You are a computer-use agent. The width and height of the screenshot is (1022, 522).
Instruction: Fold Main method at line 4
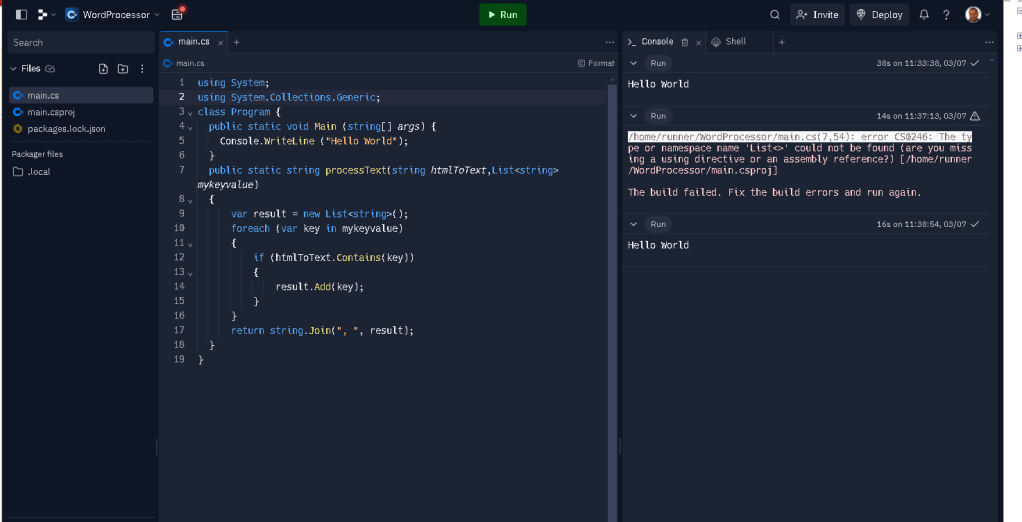click(x=190, y=128)
